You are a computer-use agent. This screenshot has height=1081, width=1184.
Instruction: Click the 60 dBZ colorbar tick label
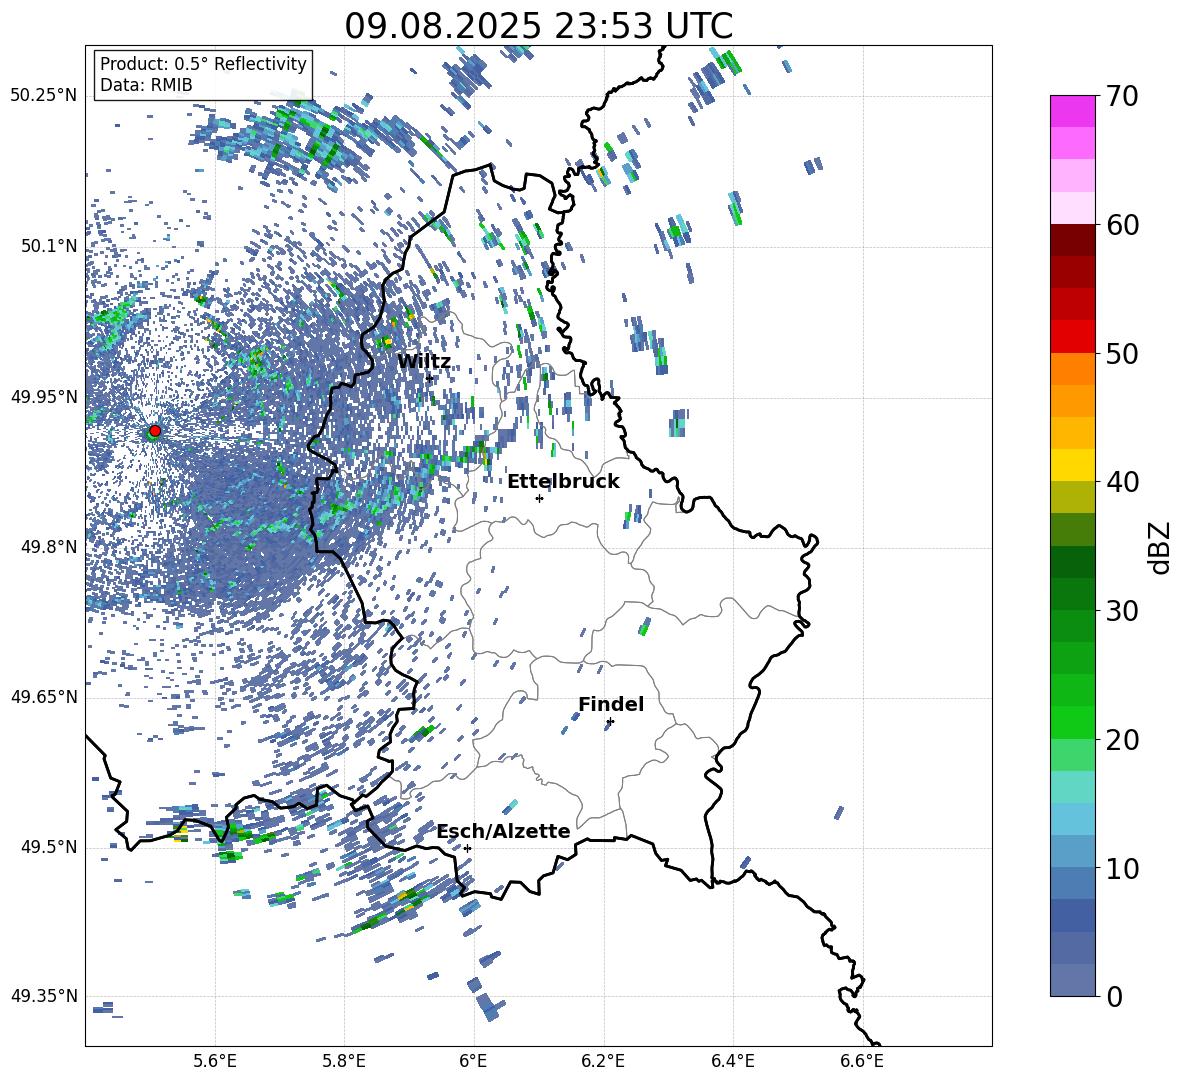1121,225
